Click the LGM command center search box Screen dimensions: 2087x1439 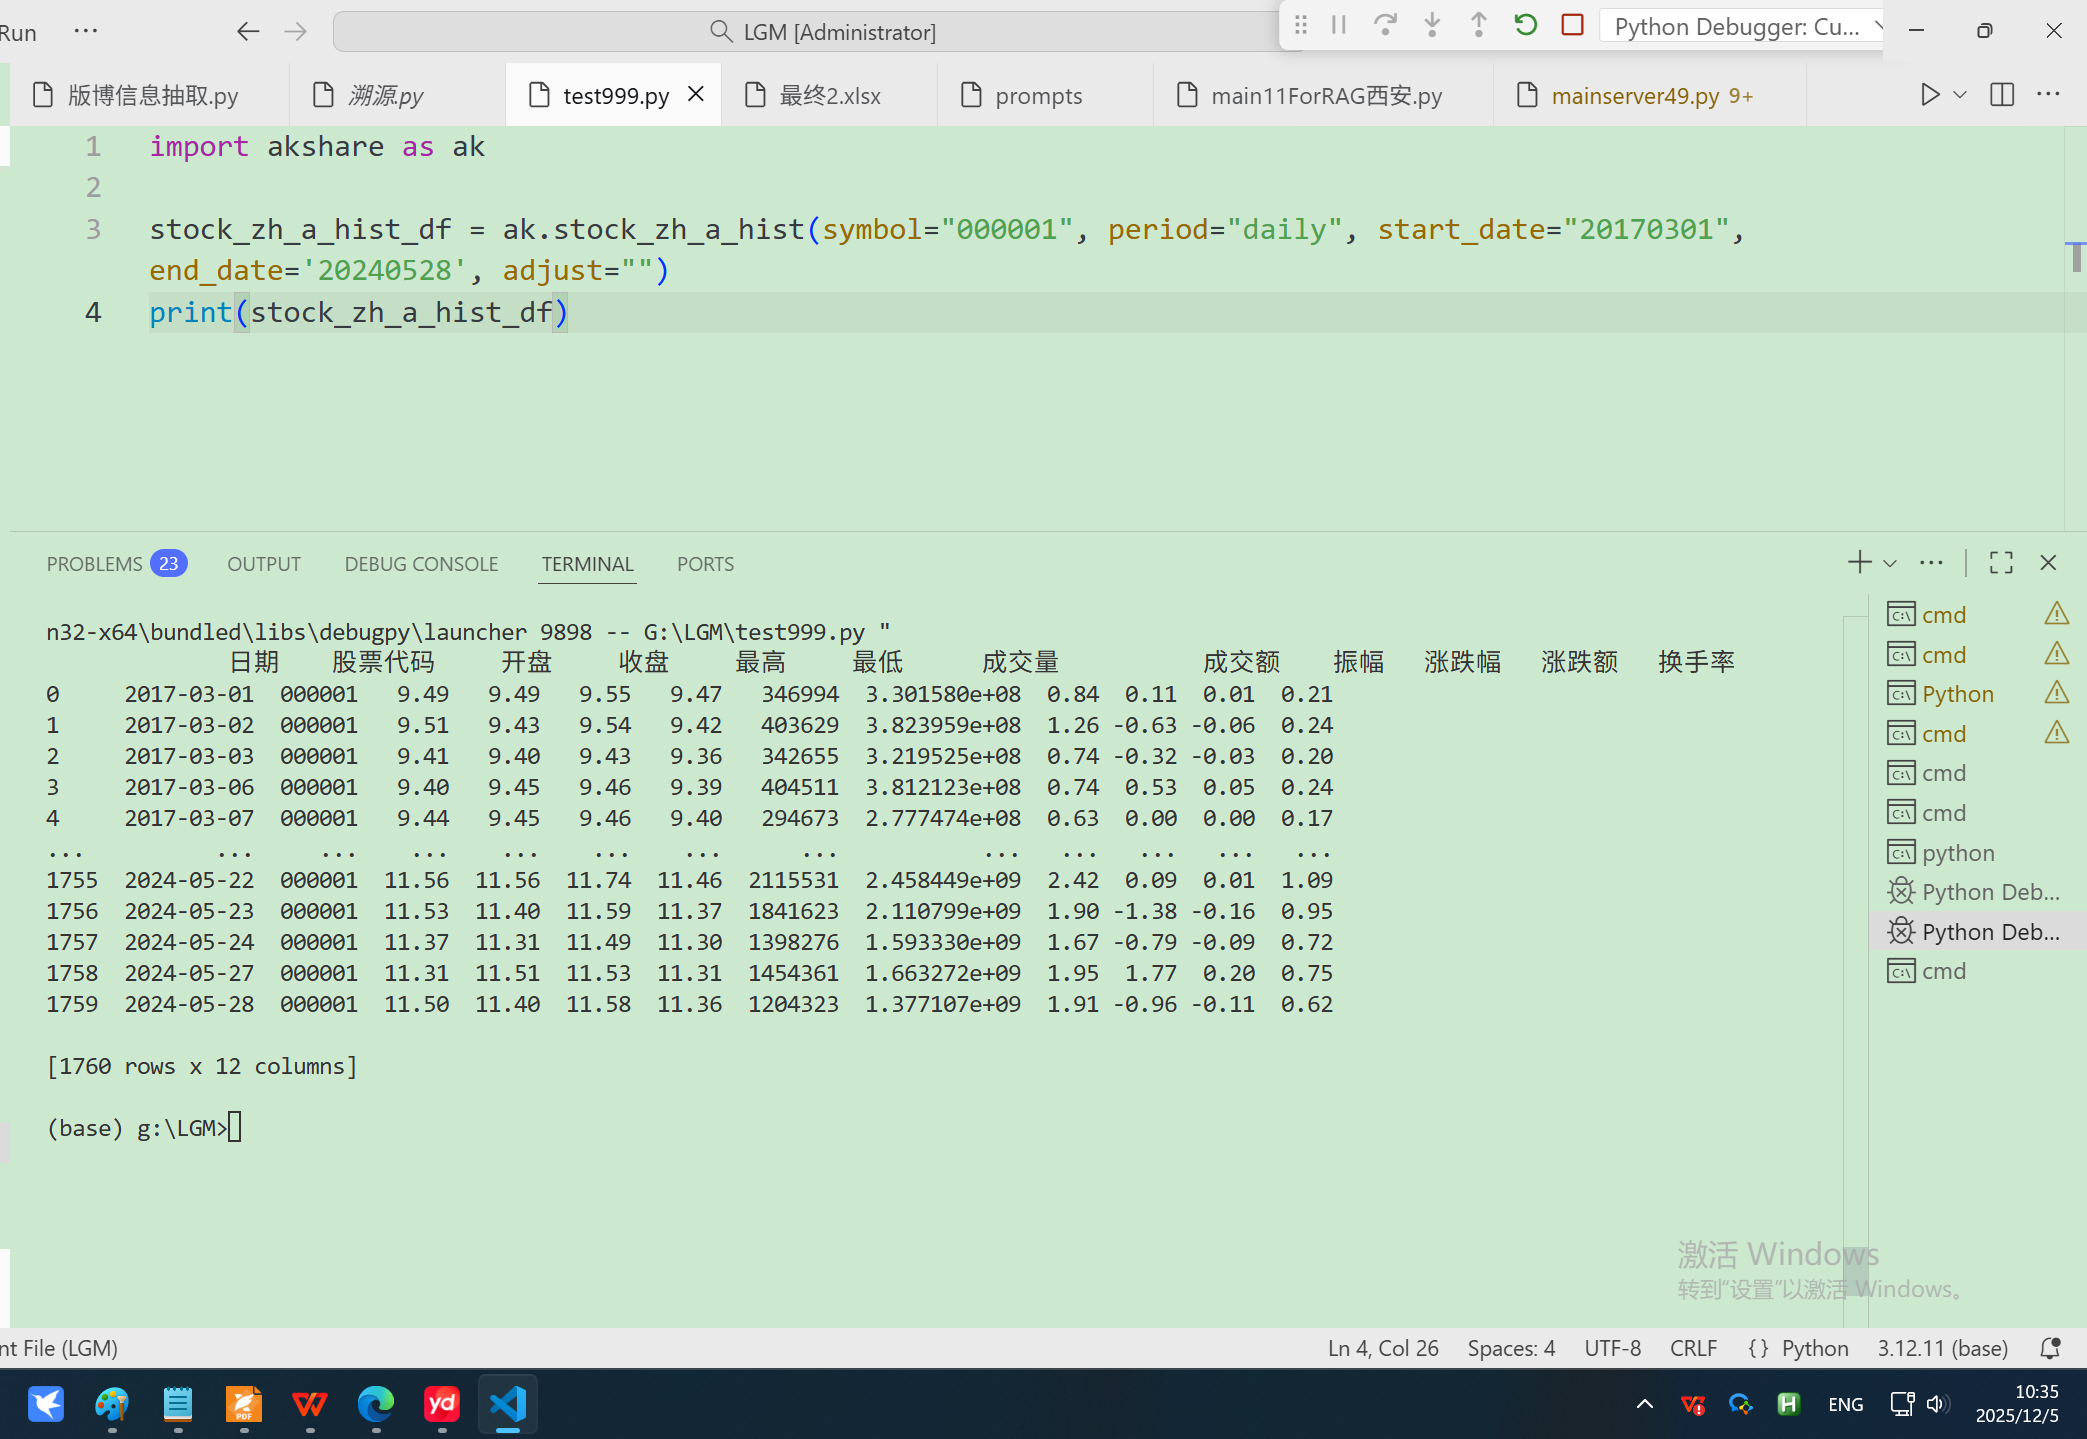(x=820, y=32)
